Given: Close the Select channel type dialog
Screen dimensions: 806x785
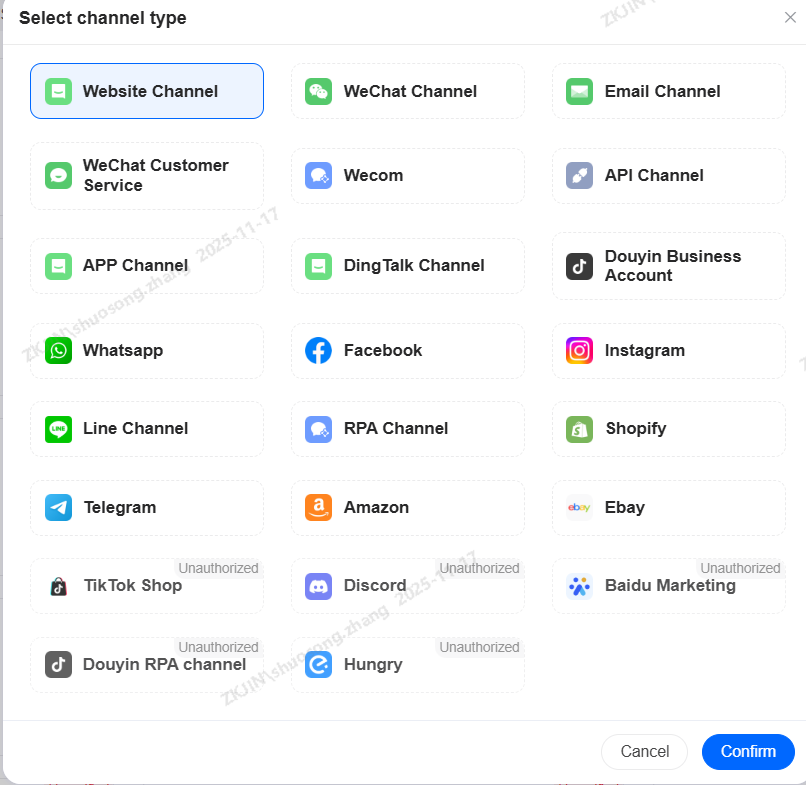Looking at the screenshot, I should coord(790,17).
